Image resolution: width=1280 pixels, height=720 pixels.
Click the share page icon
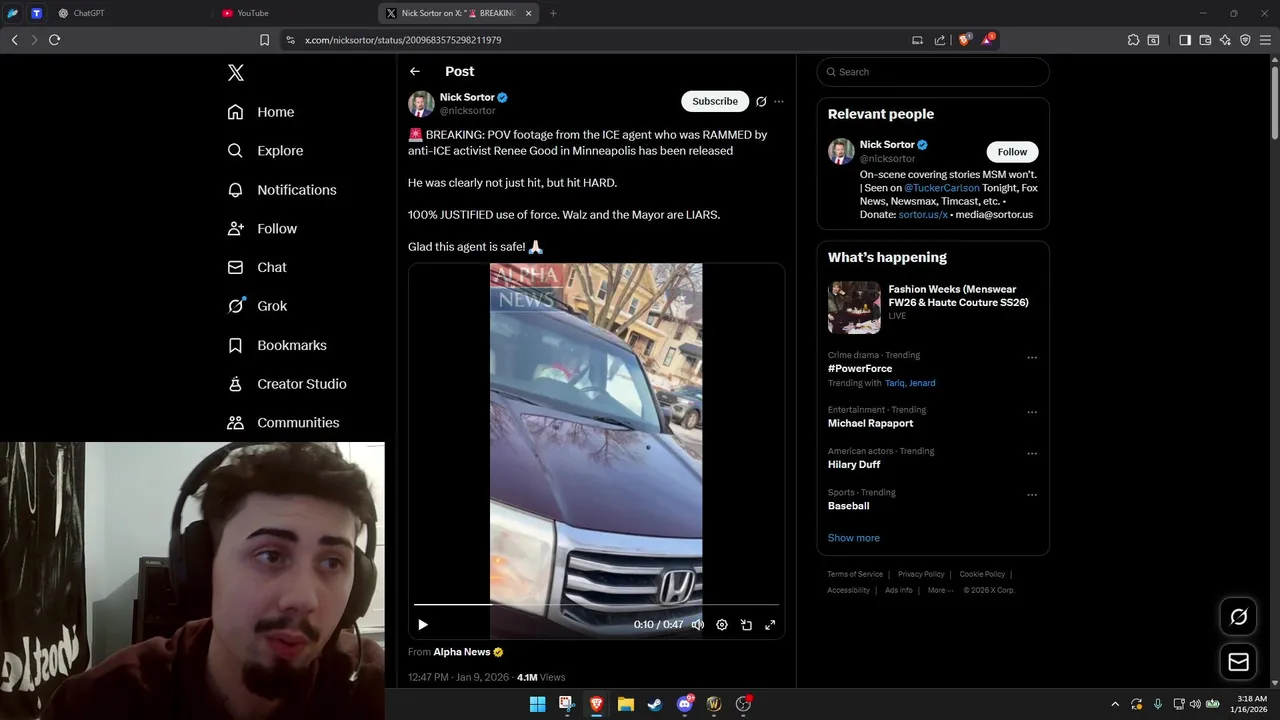coord(940,40)
